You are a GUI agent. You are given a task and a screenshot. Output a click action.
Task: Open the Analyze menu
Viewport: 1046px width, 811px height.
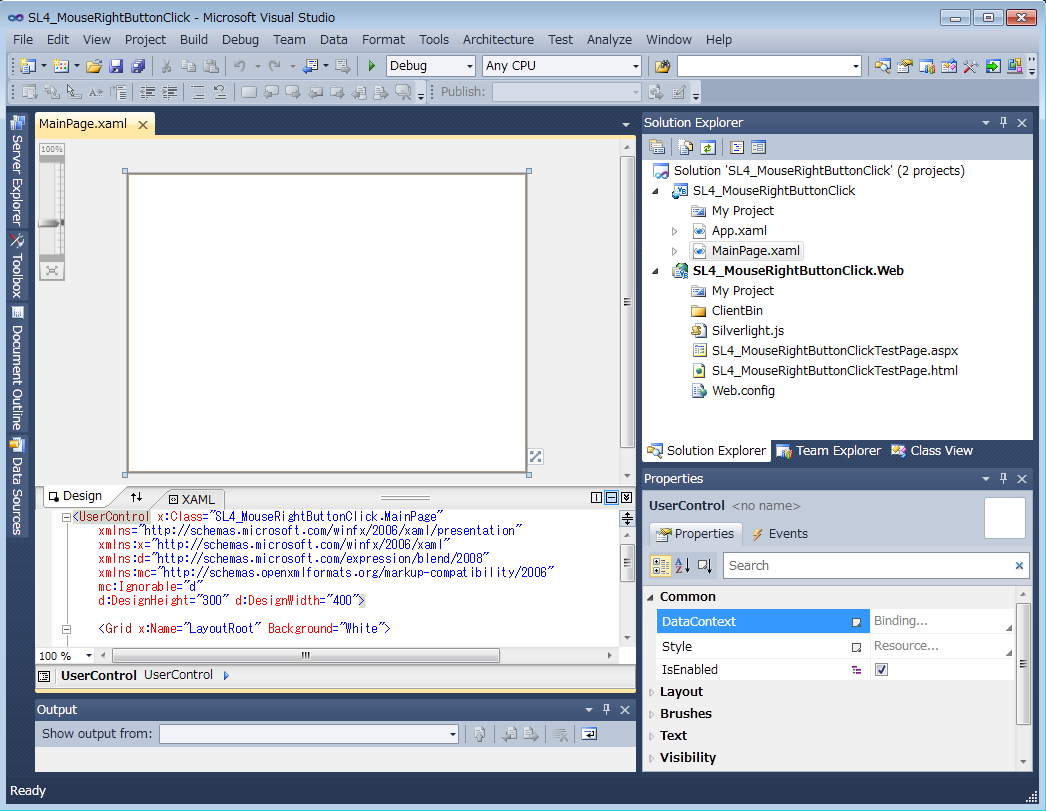(609, 40)
